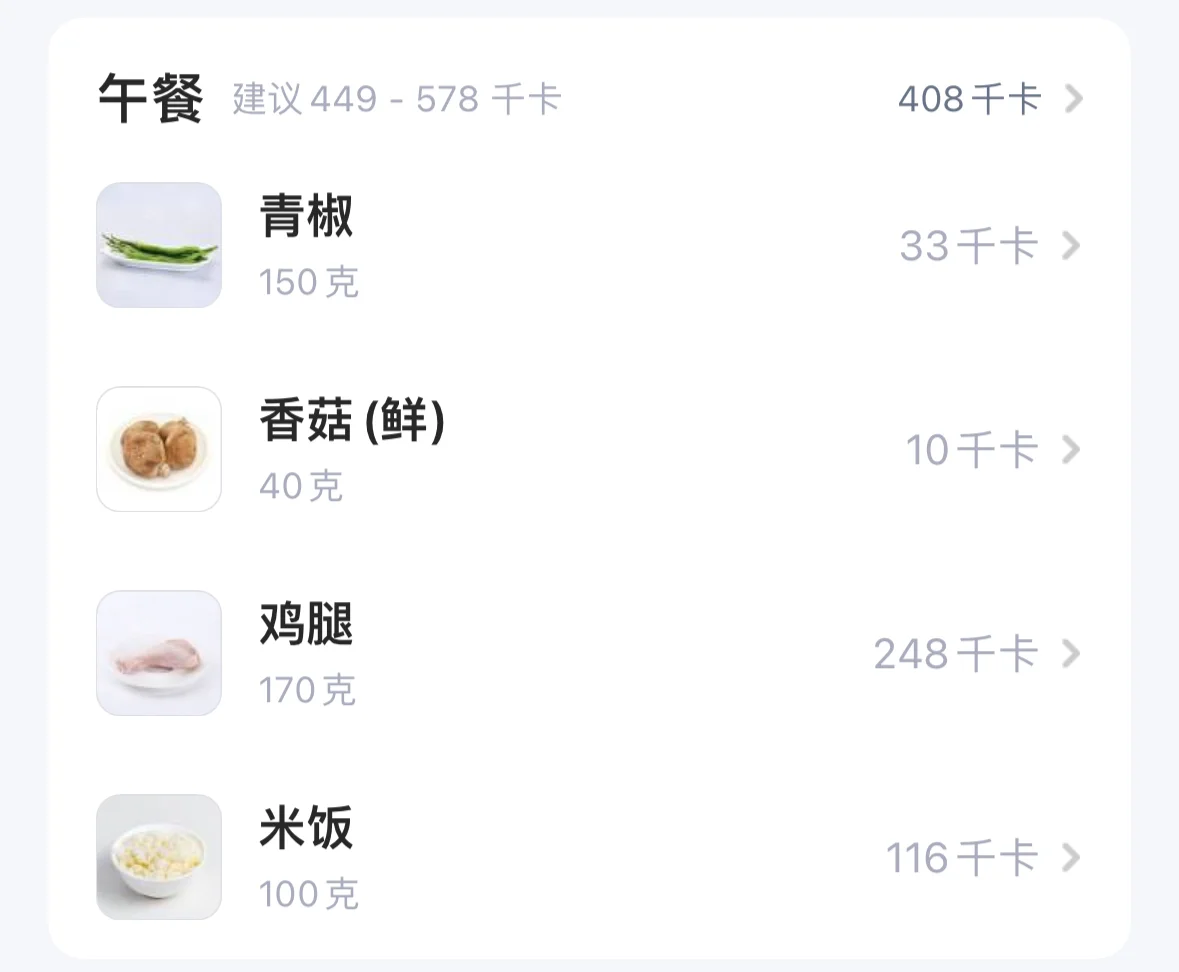Click the arrow beside 116 千卡

pyautogui.click(x=1071, y=856)
